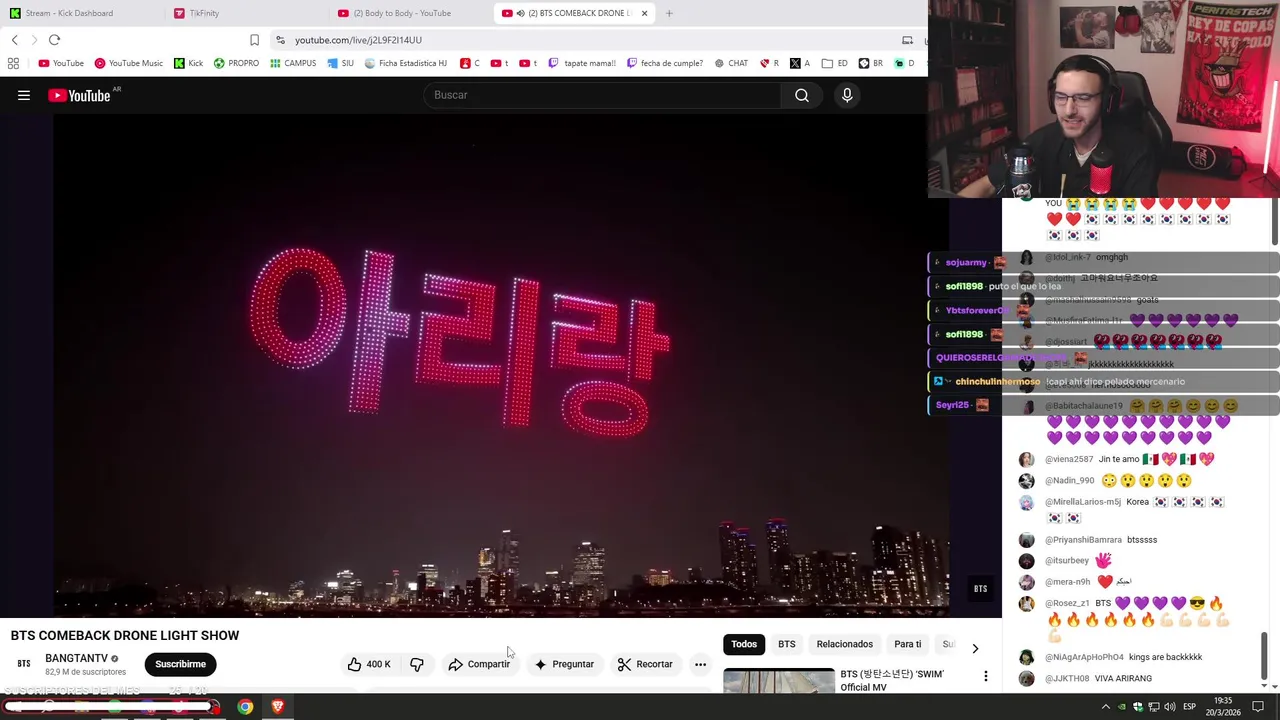Image resolution: width=1280 pixels, height=720 pixels.
Task: Click the chat panel scrollbar thumb
Action: coord(1265,655)
